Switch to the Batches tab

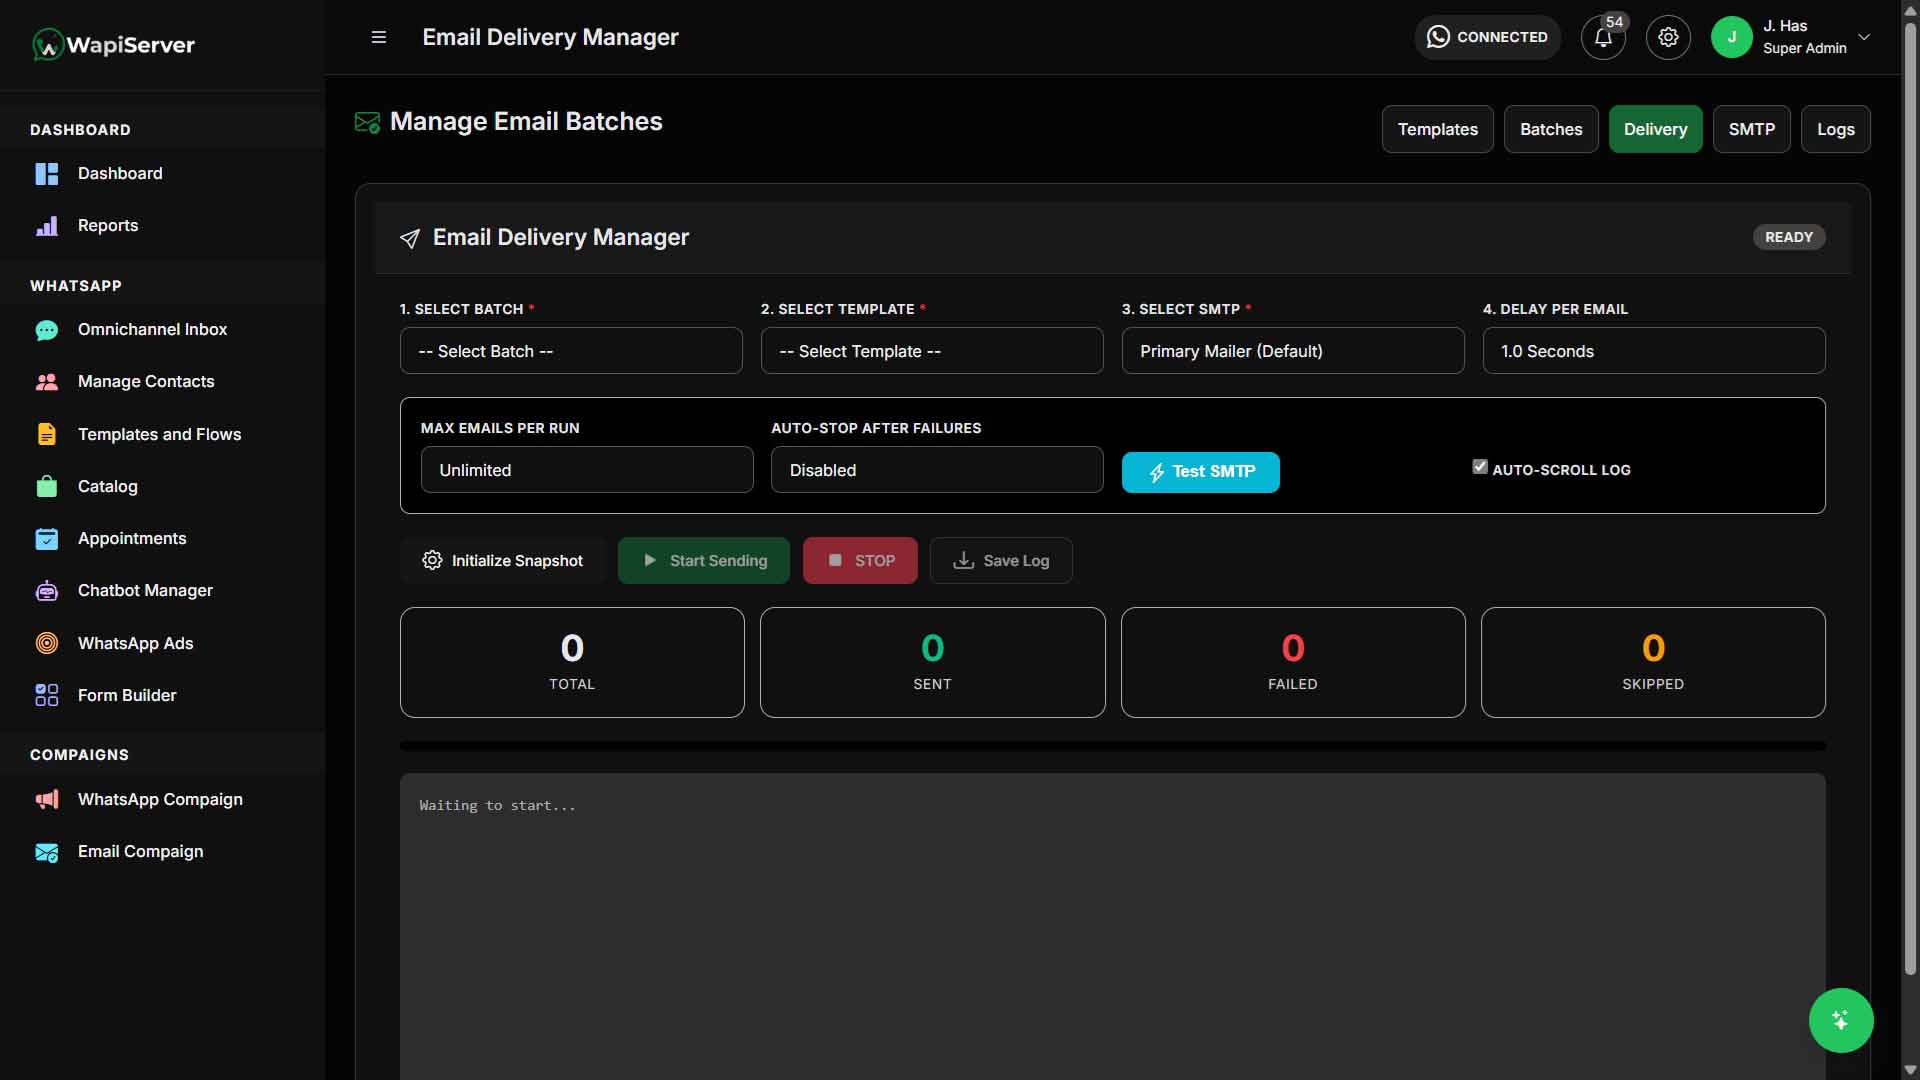click(x=1551, y=129)
